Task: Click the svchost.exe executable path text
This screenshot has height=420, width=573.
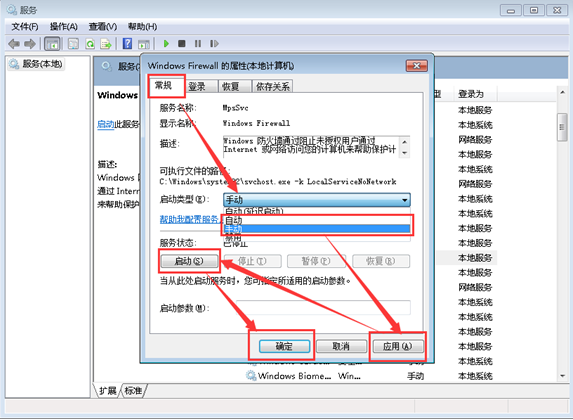Action: point(278,182)
